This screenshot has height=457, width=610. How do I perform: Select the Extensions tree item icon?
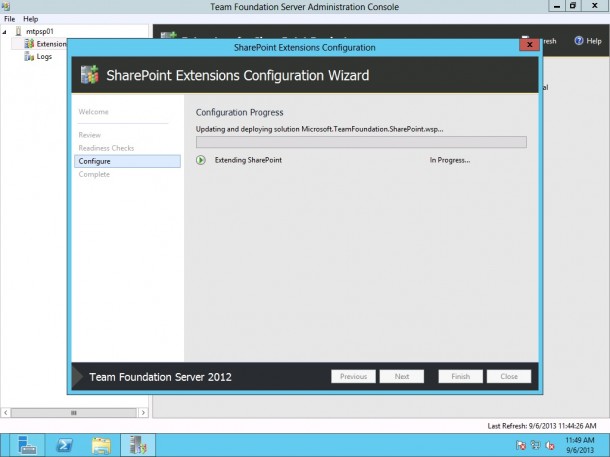tap(29, 44)
